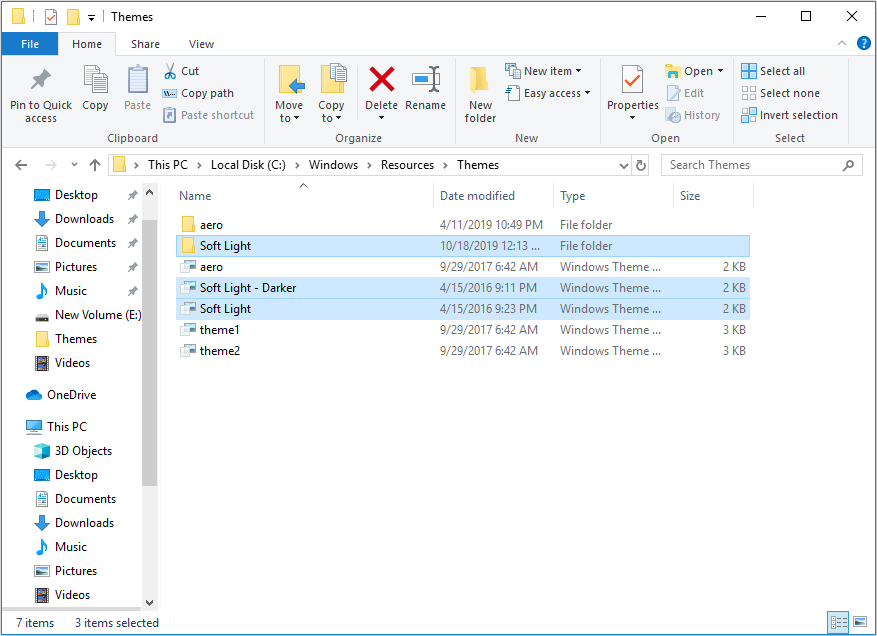The width and height of the screenshot is (877, 636).
Task: Rename the selected item via ribbon
Action: pyautogui.click(x=425, y=88)
